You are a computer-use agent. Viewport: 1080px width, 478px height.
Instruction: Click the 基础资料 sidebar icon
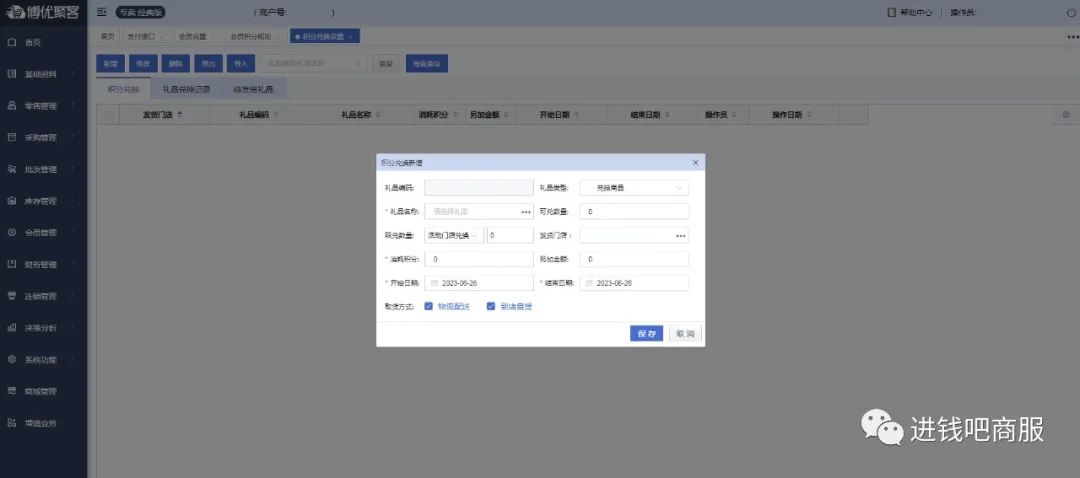[x=12, y=74]
